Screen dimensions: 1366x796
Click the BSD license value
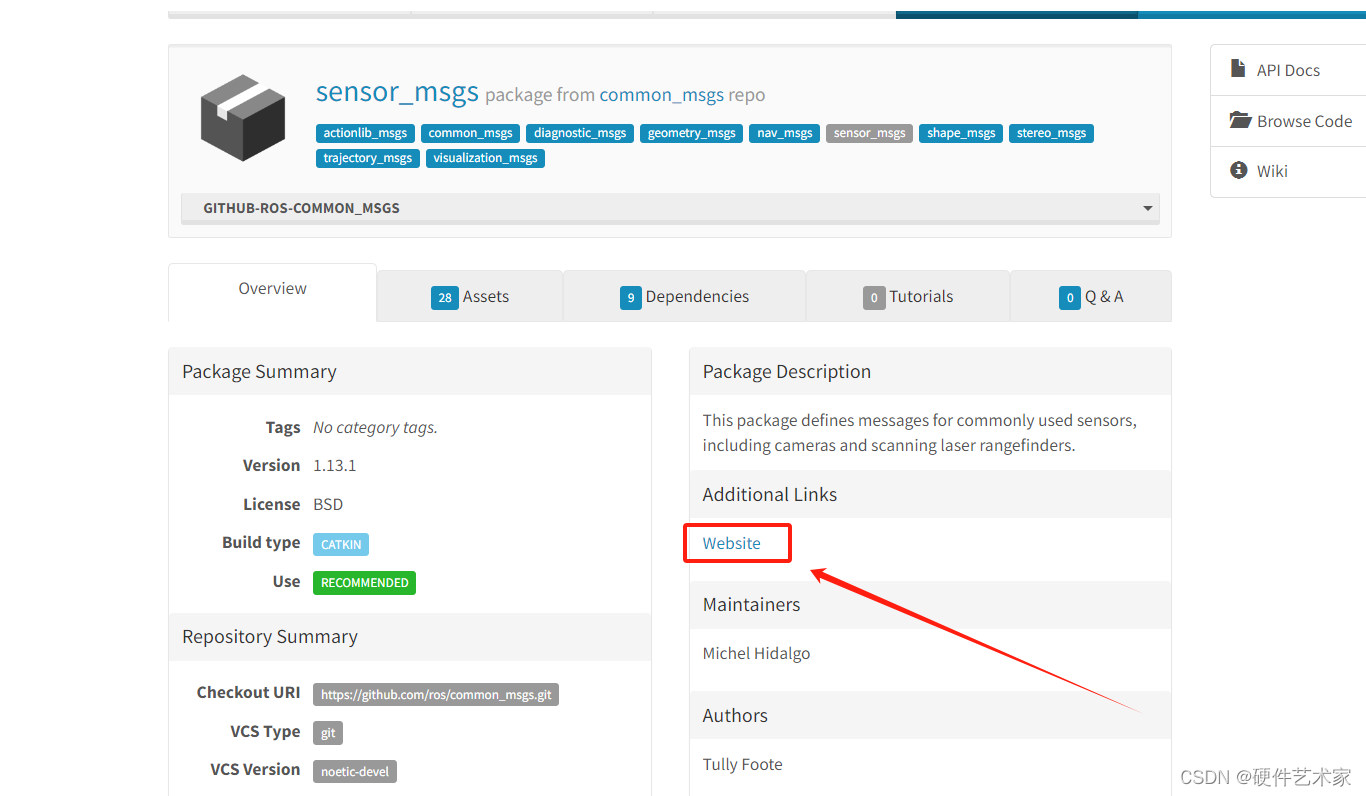[328, 504]
